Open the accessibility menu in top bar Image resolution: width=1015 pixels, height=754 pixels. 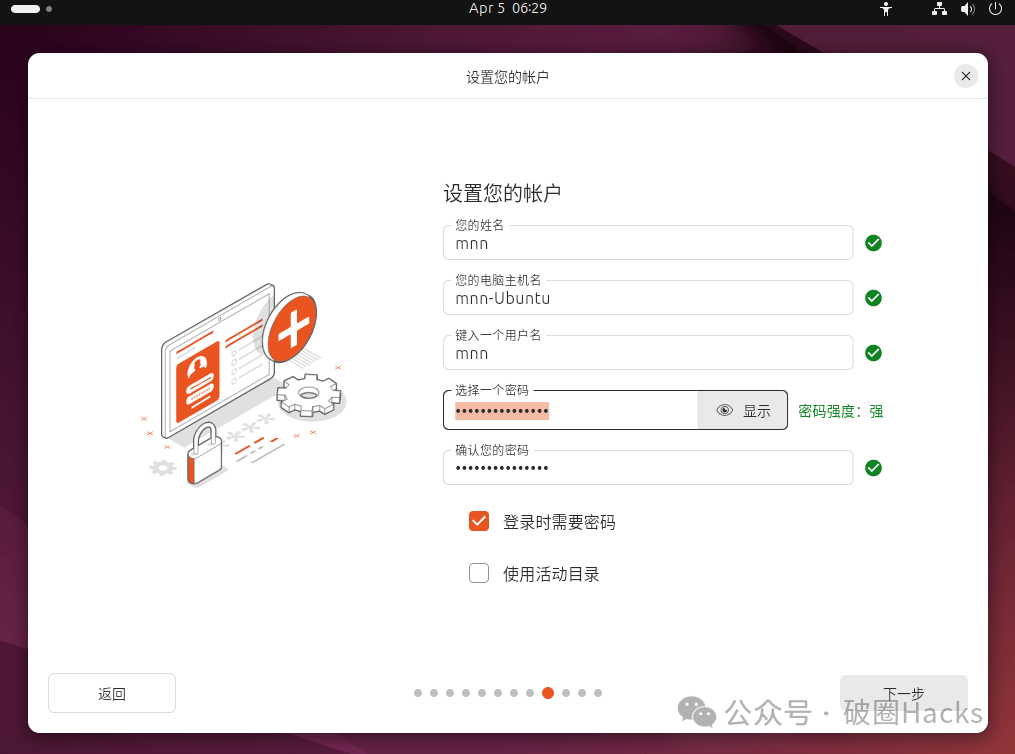[886, 9]
